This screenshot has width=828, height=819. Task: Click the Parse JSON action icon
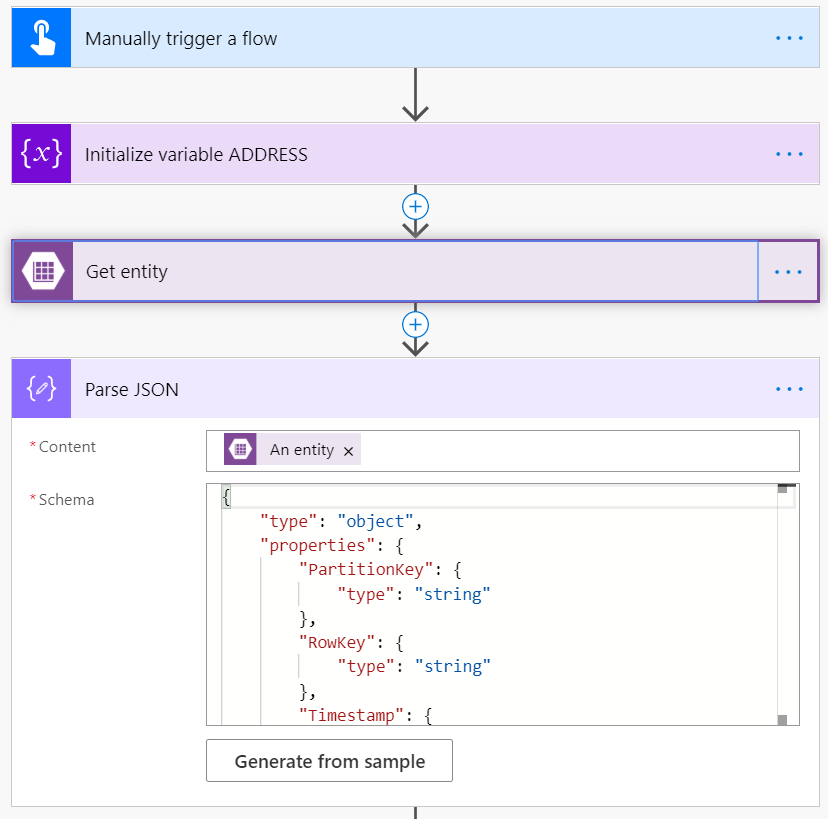coord(40,389)
